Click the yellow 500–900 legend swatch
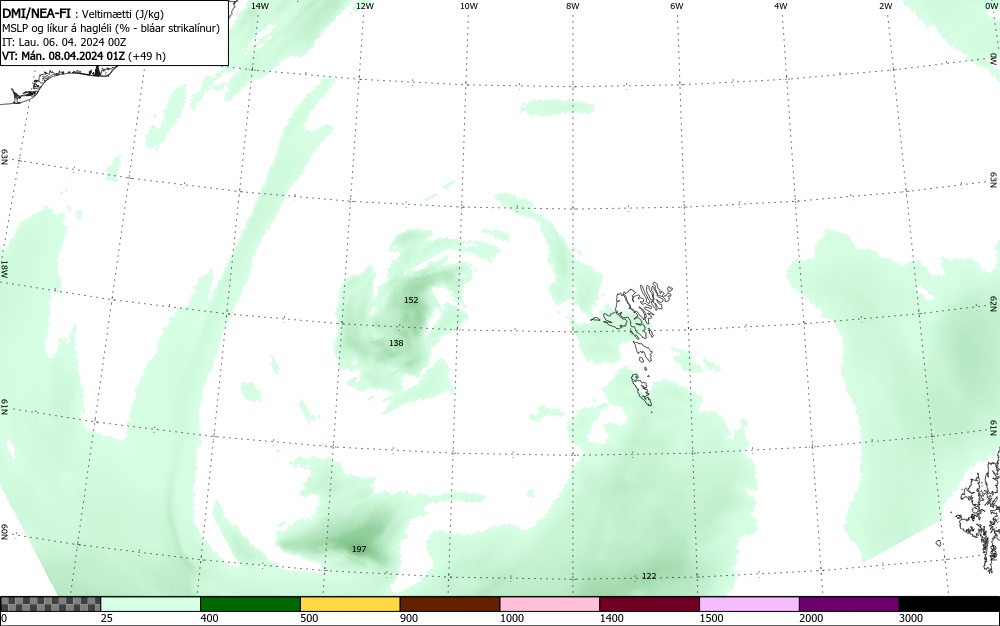 (x=350, y=604)
